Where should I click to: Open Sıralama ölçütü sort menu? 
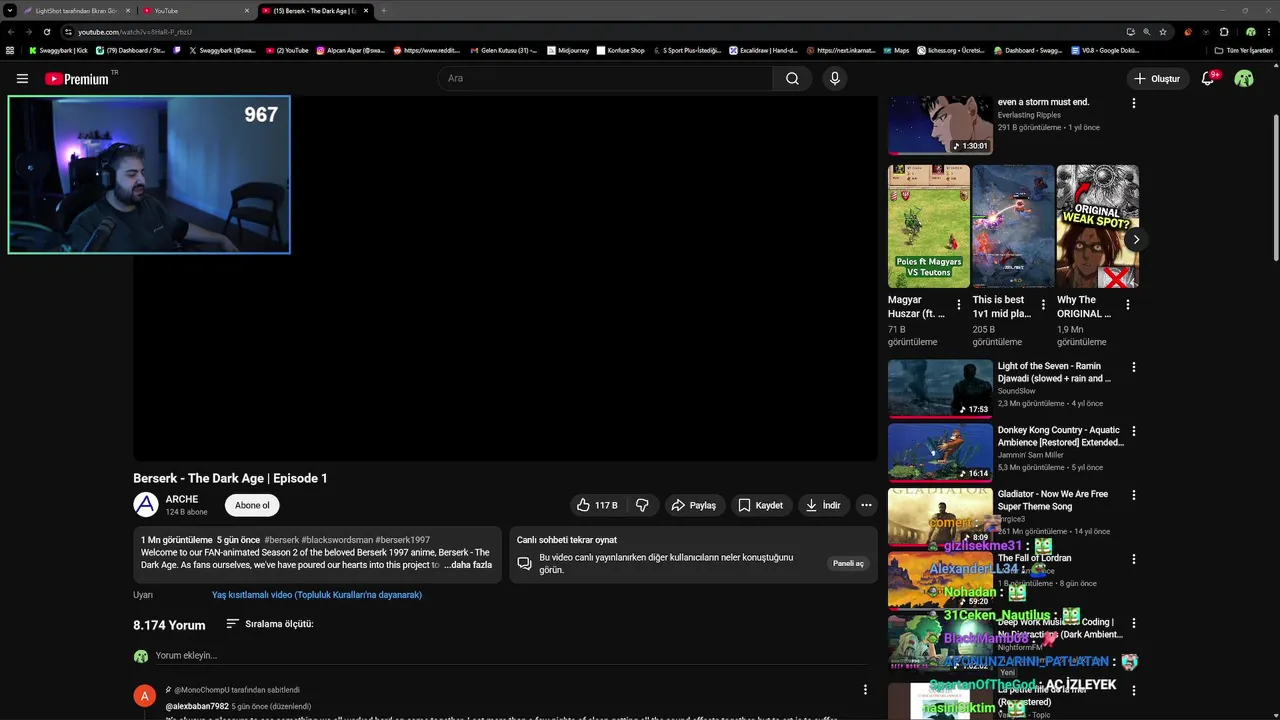pos(269,624)
